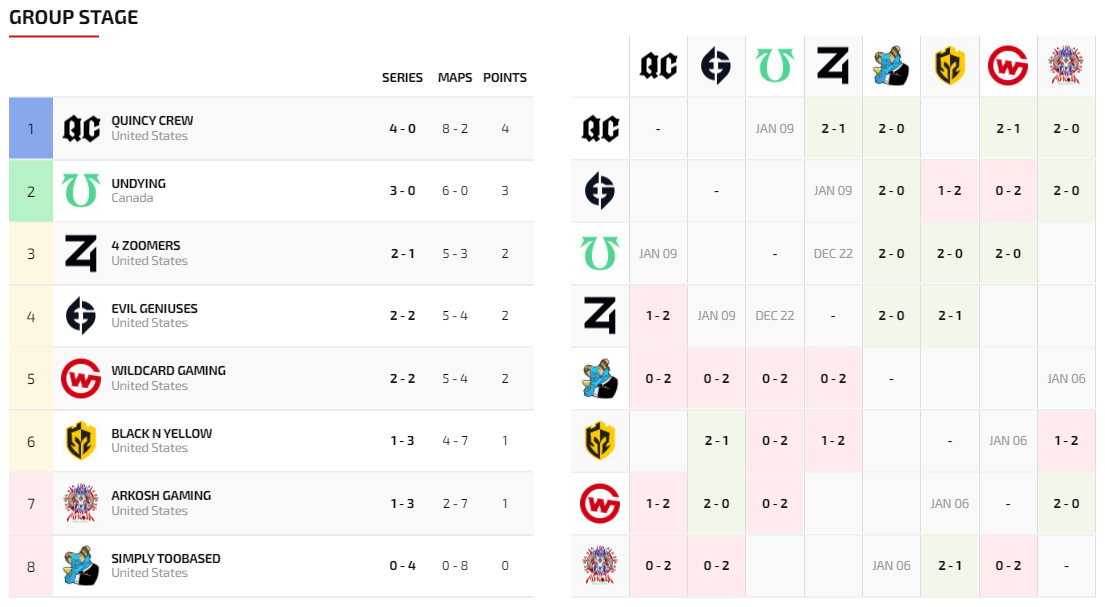
Task: Click Quincy Crew logo in standings list
Action: (x=81, y=128)
